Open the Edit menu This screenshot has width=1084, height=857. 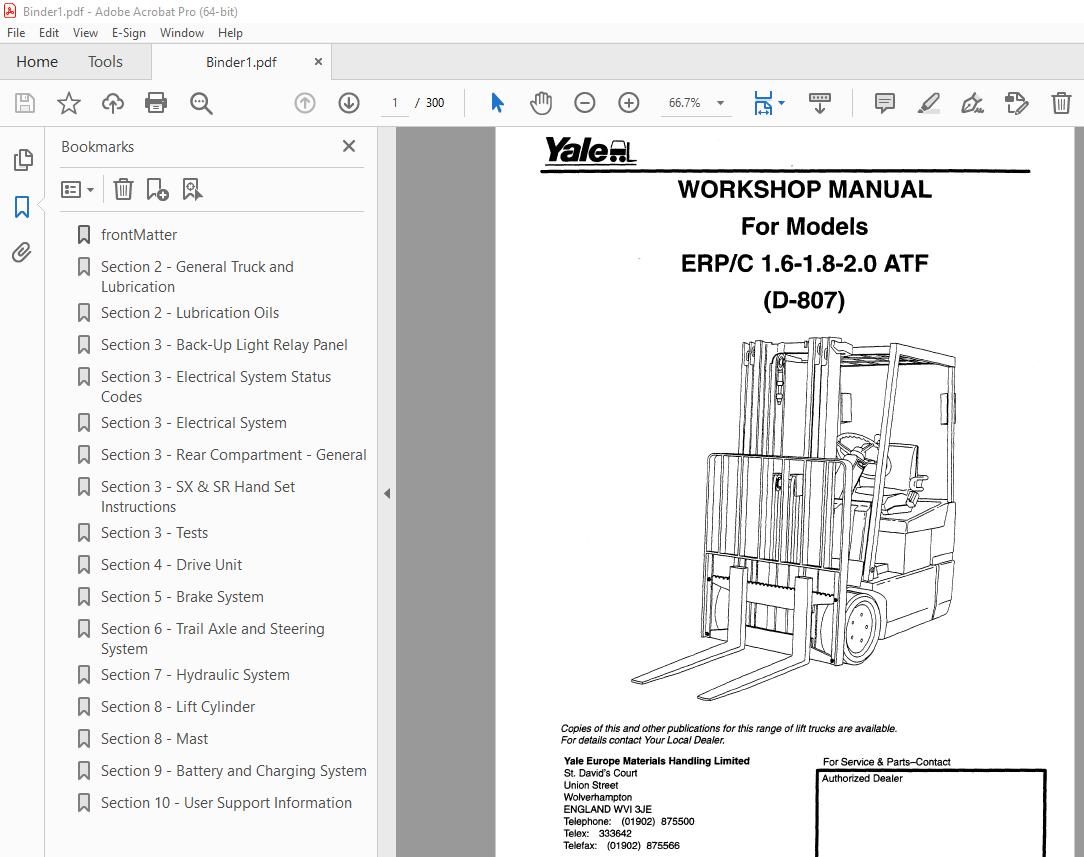(x=48, y=32)
